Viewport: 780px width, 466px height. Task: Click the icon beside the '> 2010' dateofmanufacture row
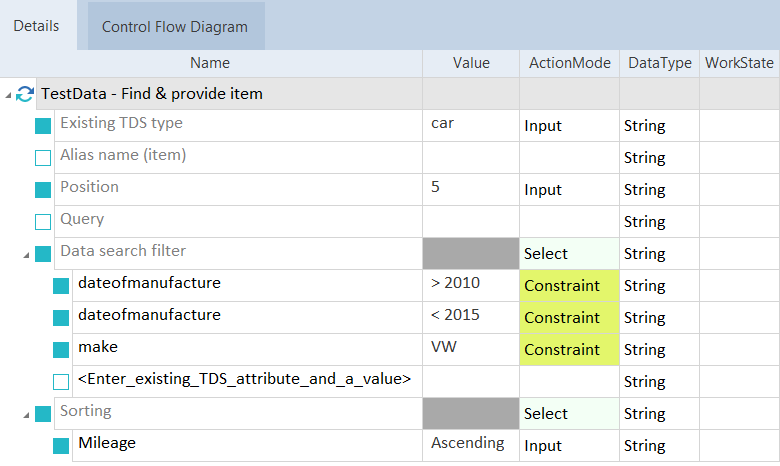click(61, 286)
